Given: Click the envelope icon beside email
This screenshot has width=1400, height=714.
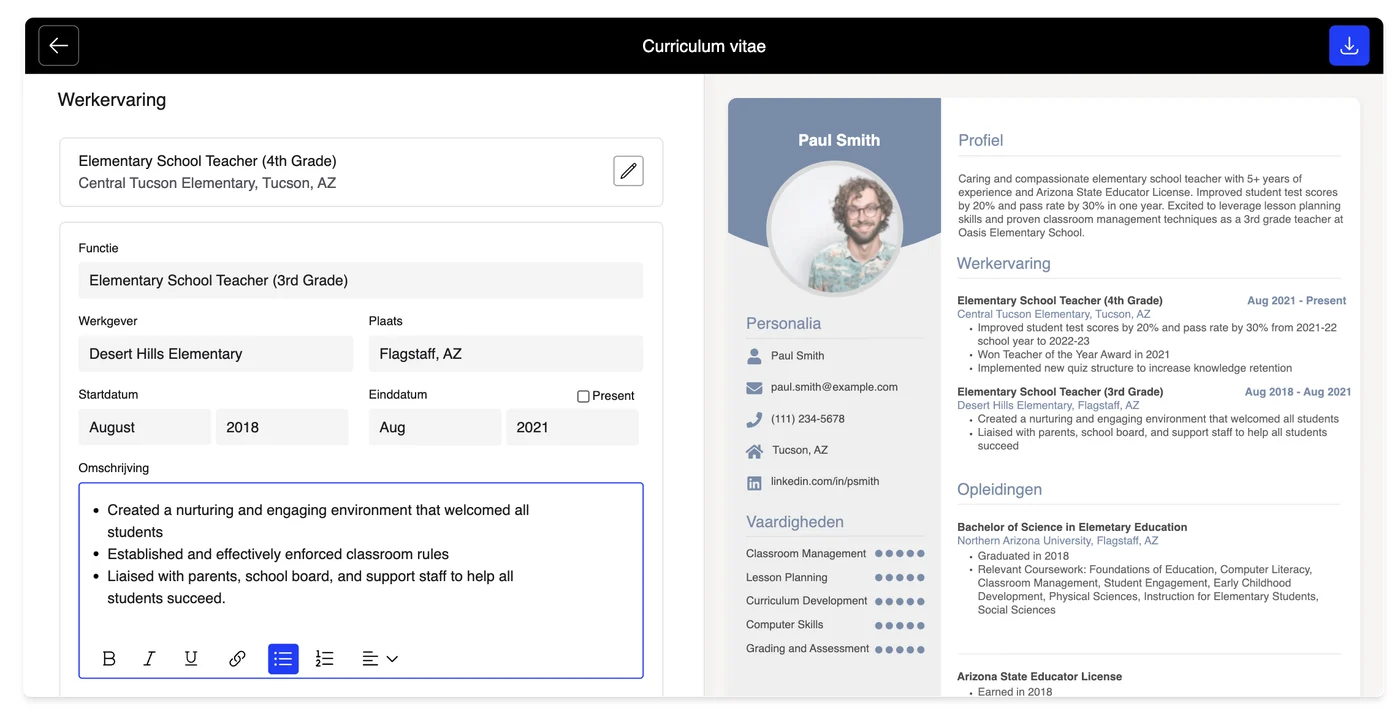Looking at the screenshot, I should coord(754,388).
